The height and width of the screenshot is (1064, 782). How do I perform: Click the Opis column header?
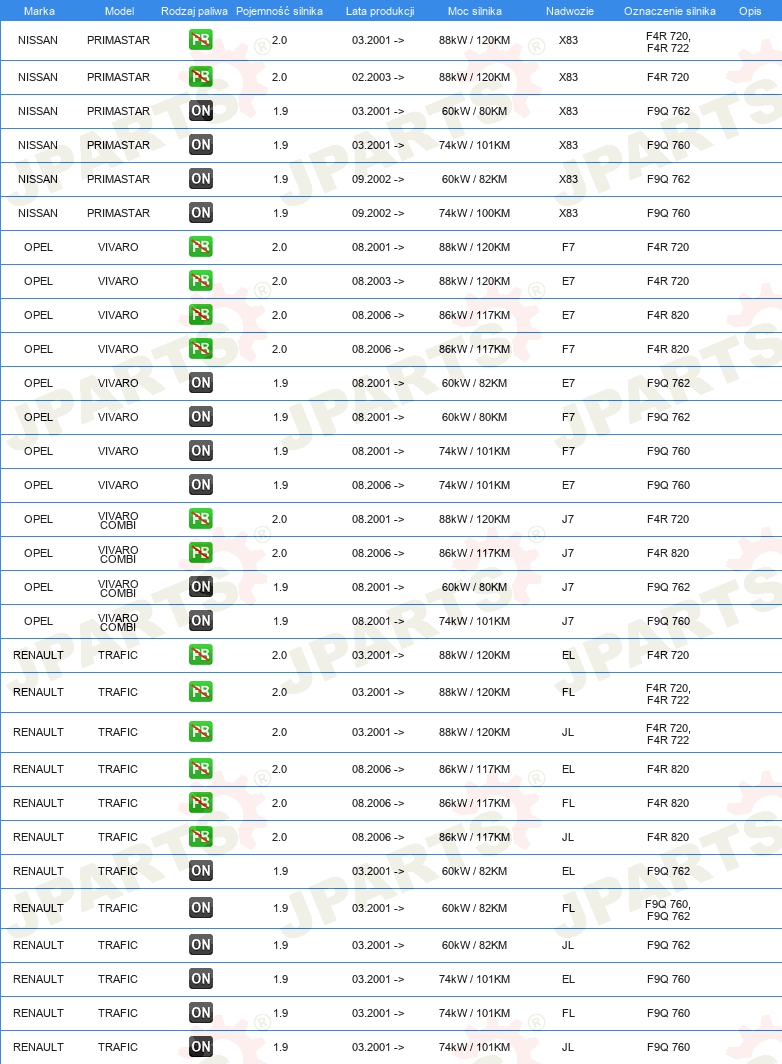click(750, 11)
